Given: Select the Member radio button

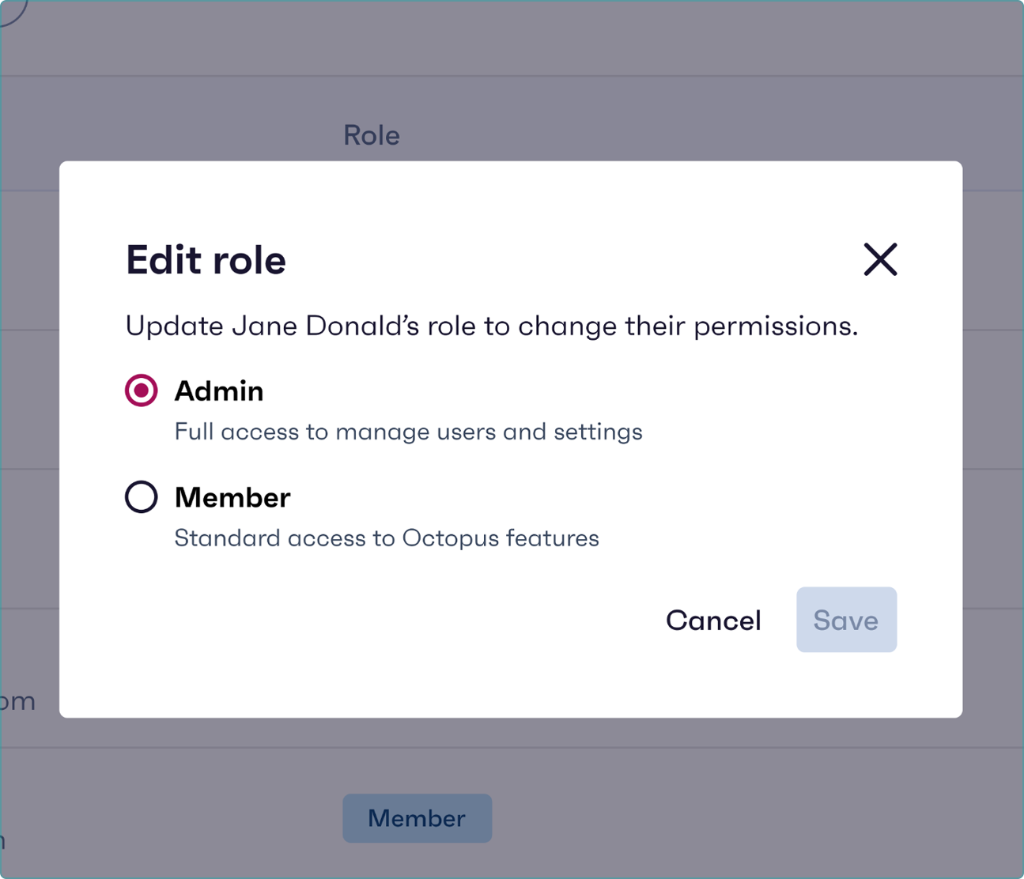Looking at the screenshot, I should [141, 497].
